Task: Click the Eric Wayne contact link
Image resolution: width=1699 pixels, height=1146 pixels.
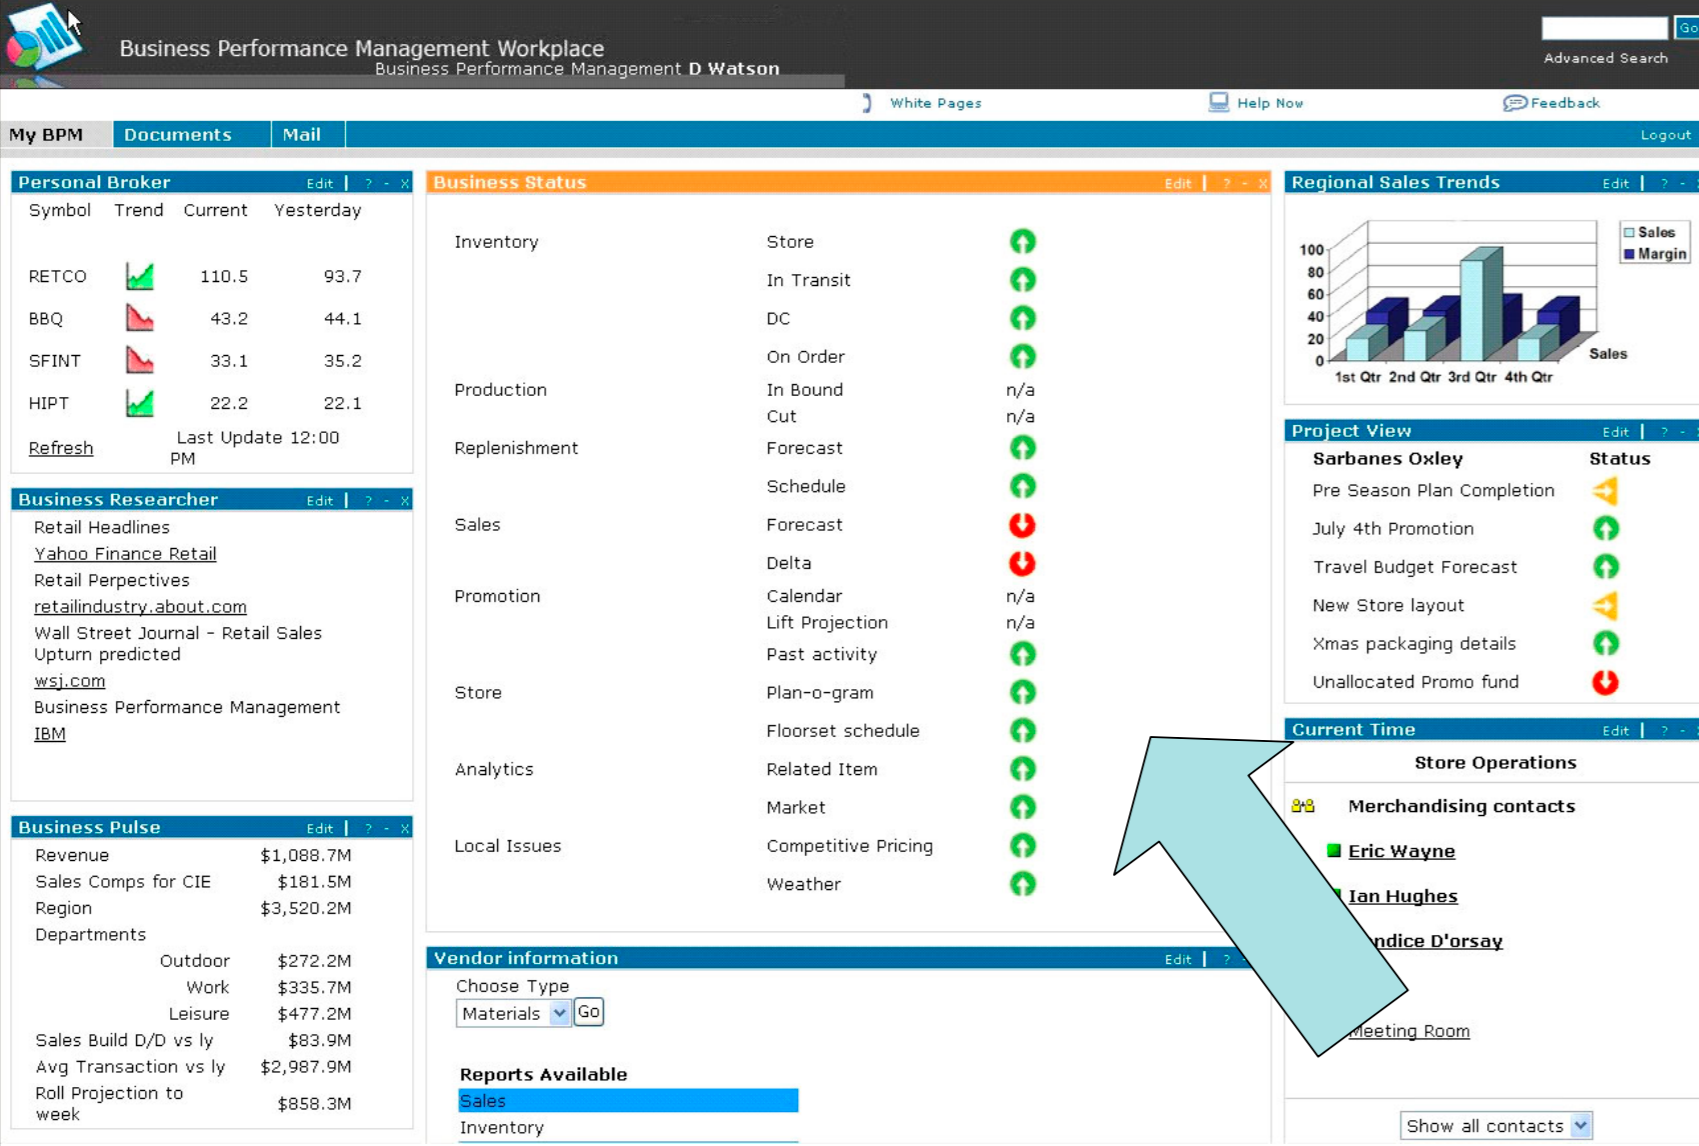Action: 1401,851
